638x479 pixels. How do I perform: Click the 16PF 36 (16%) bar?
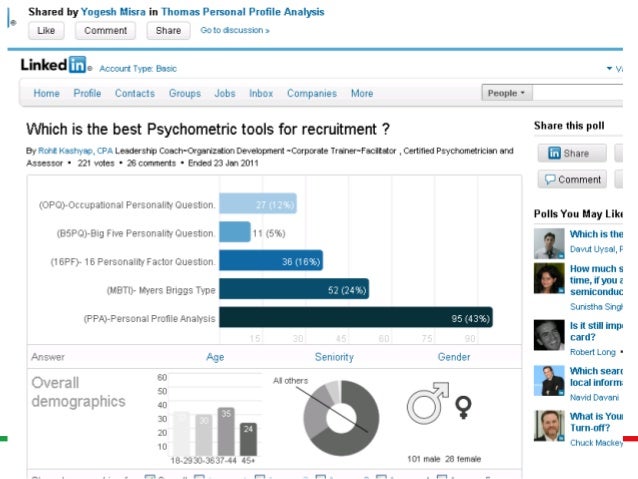pos(271,260)
